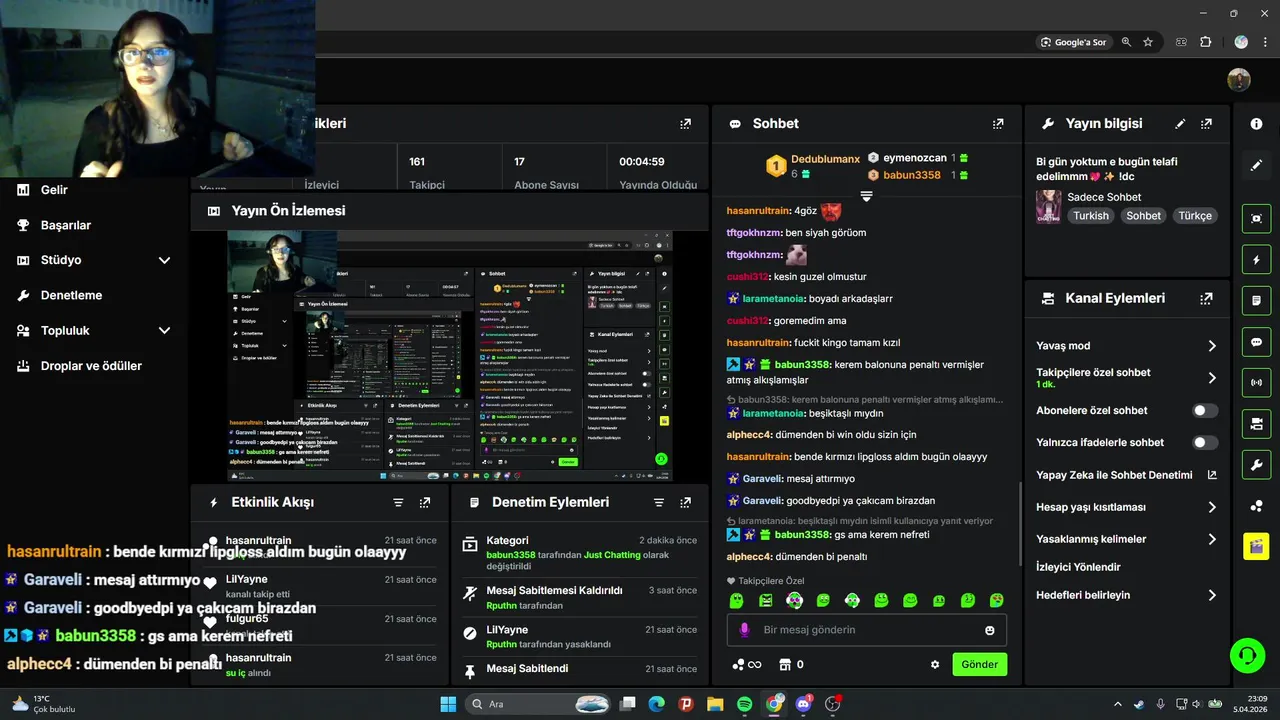Image resolution: width=1280 pixels, height=720 pixels.
Task: Filter the Denetim Eylemleri list
Action: (659, 502)
